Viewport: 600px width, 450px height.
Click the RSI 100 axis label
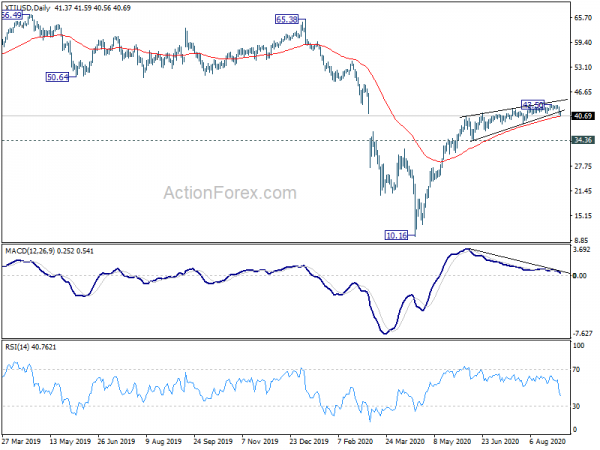579,346
